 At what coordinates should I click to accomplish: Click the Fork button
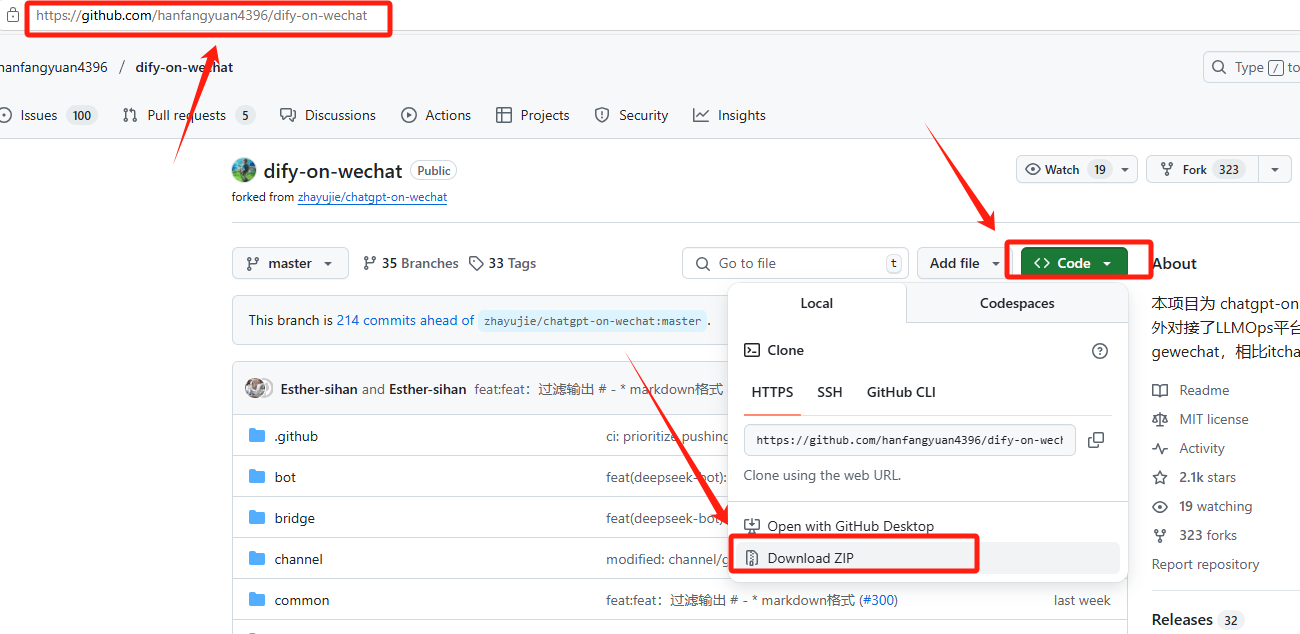pos(1194,170)
